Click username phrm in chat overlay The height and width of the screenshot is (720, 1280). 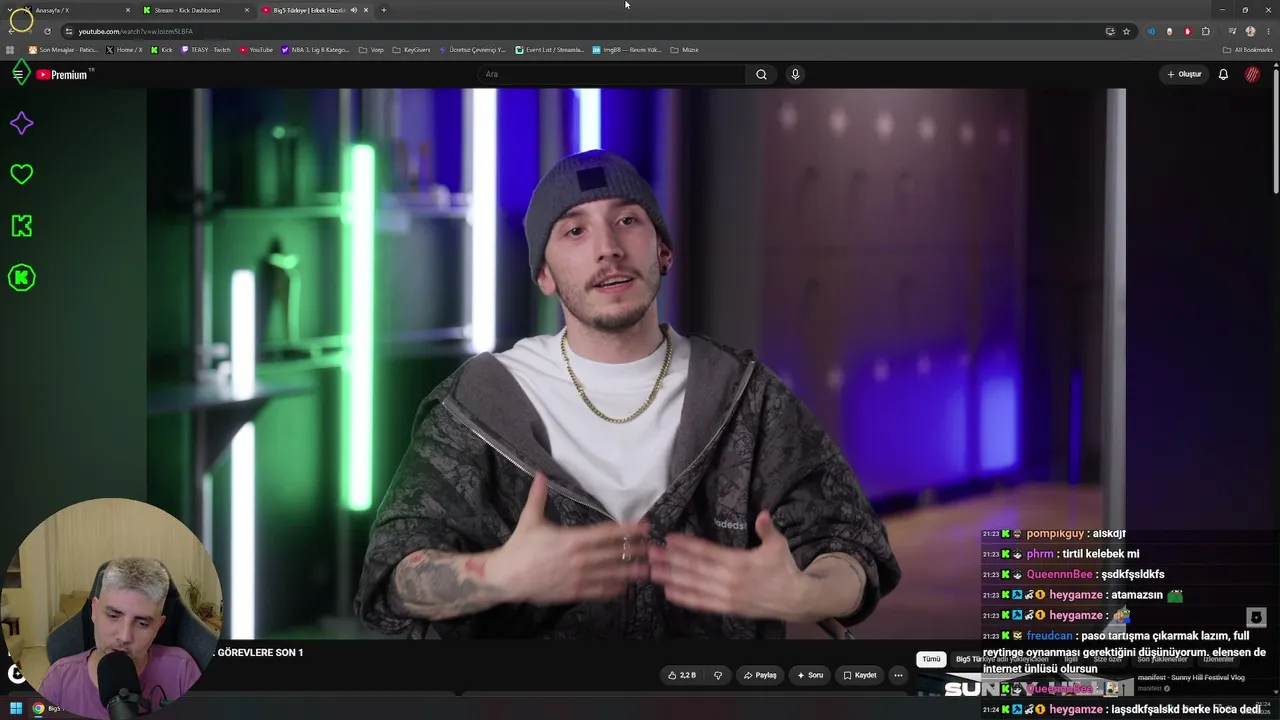click(1040, 554)
